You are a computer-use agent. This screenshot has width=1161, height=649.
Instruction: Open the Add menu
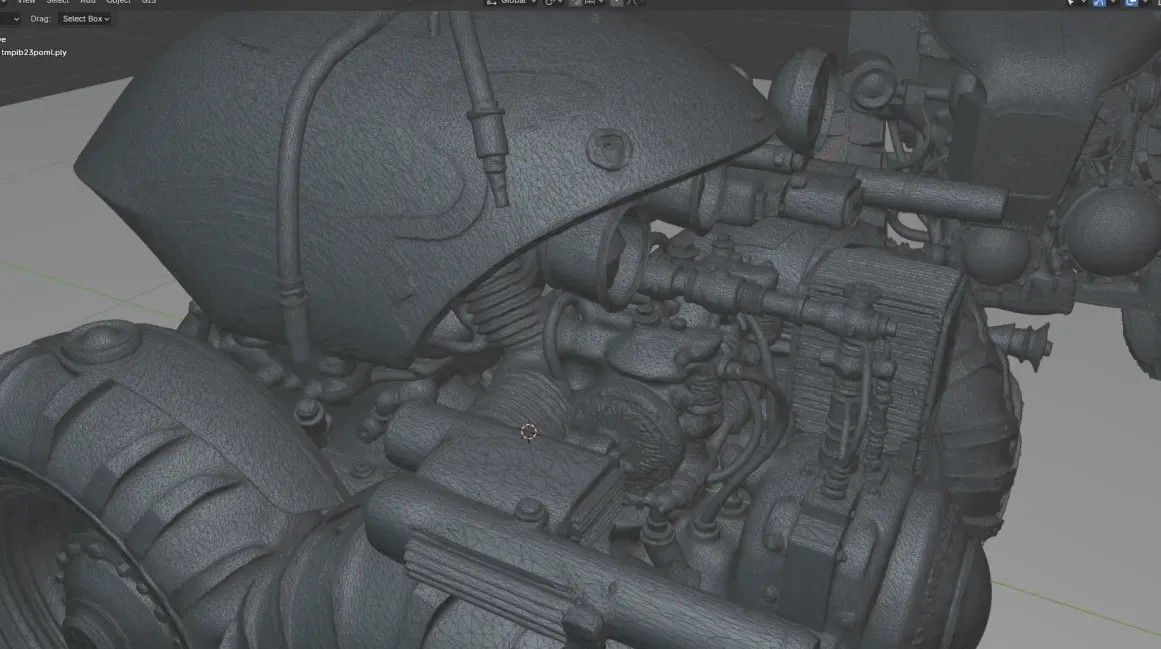[x=88, y=2]
